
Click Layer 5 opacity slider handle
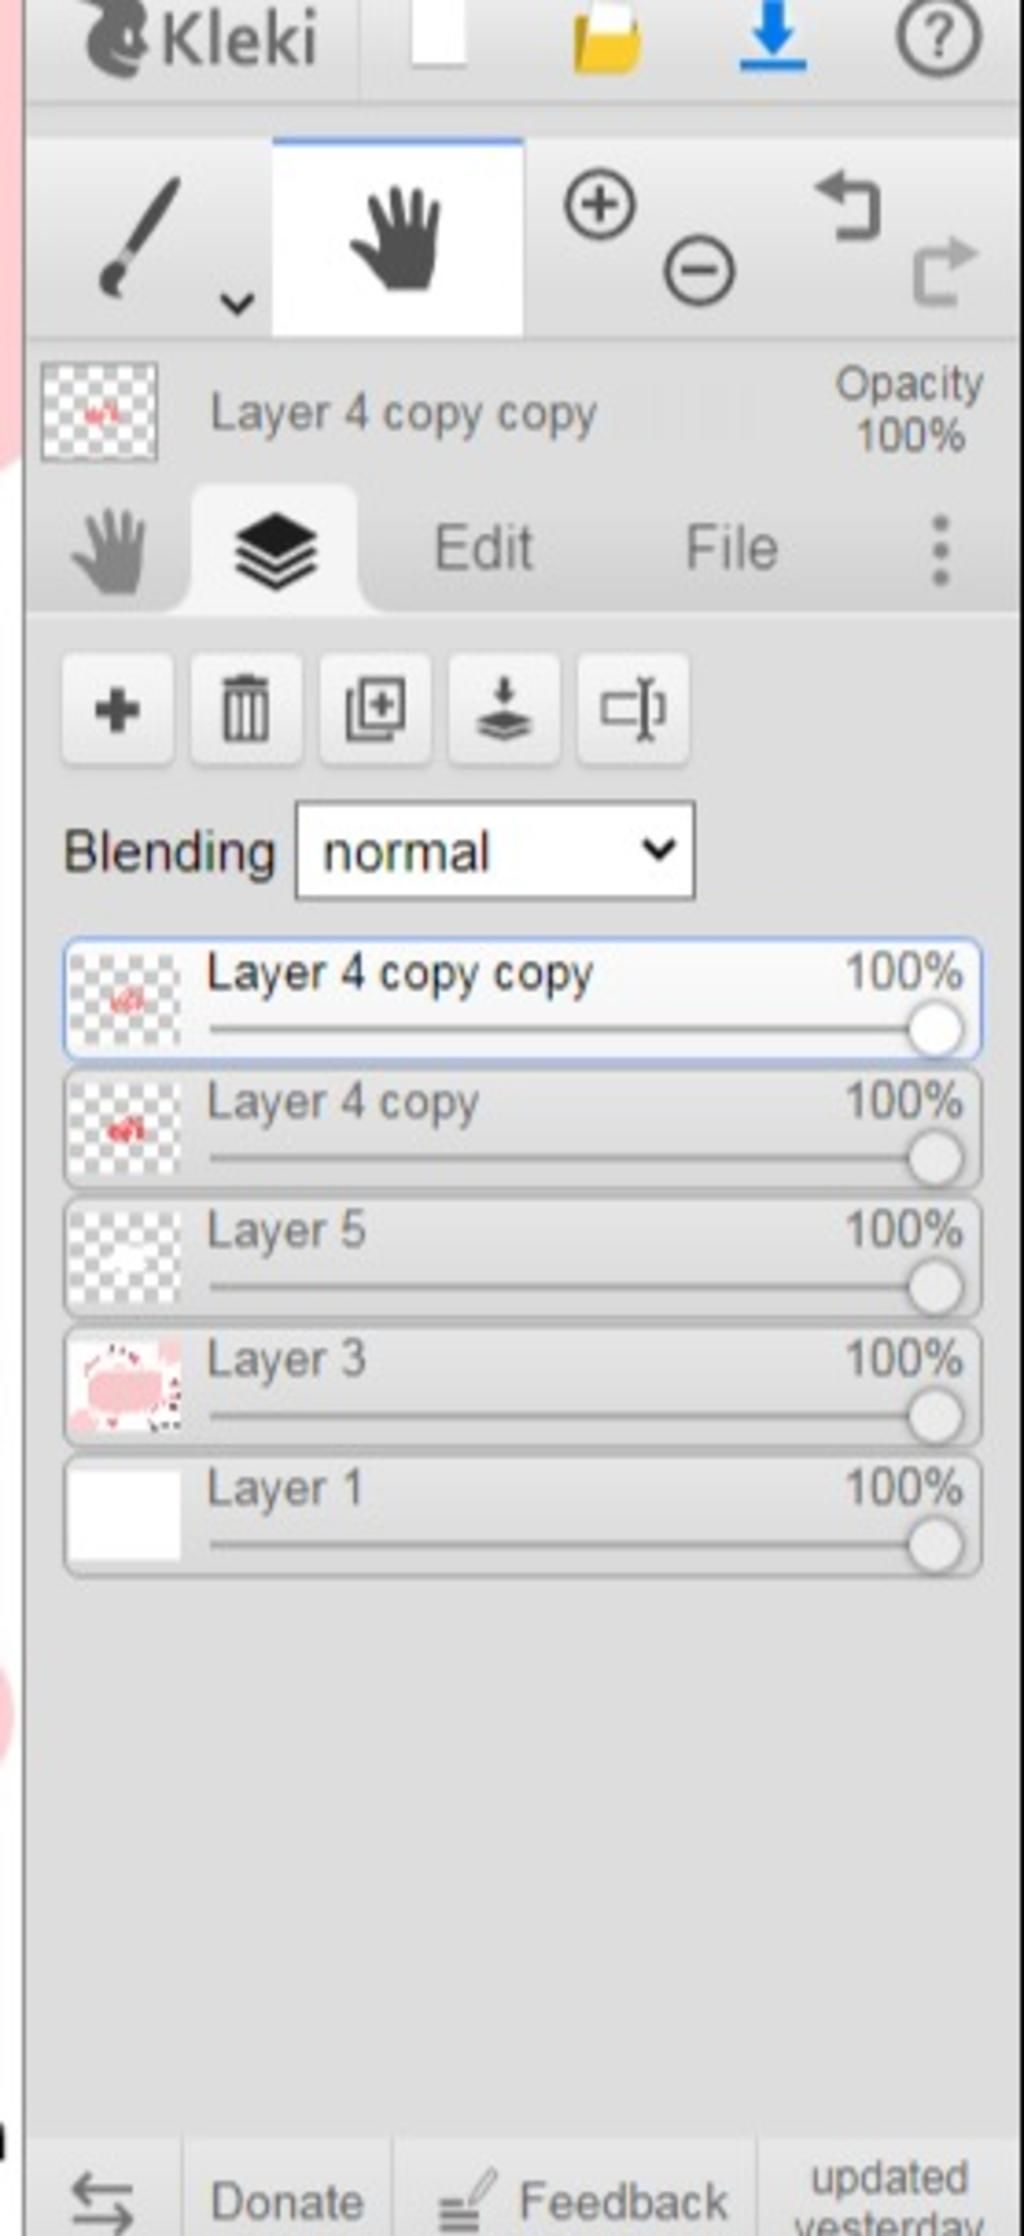(936, 1287)
